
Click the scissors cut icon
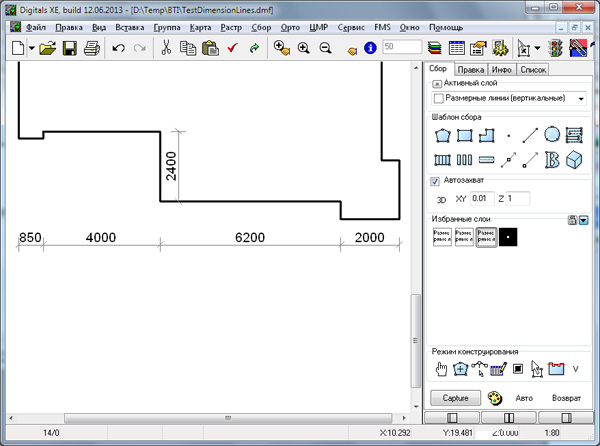pos(166,47)
